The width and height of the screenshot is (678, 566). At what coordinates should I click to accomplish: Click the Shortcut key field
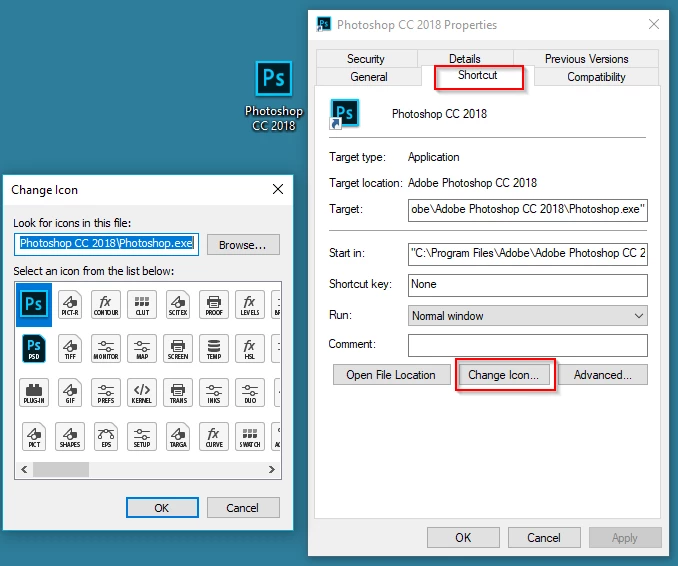tap(528, 285)
